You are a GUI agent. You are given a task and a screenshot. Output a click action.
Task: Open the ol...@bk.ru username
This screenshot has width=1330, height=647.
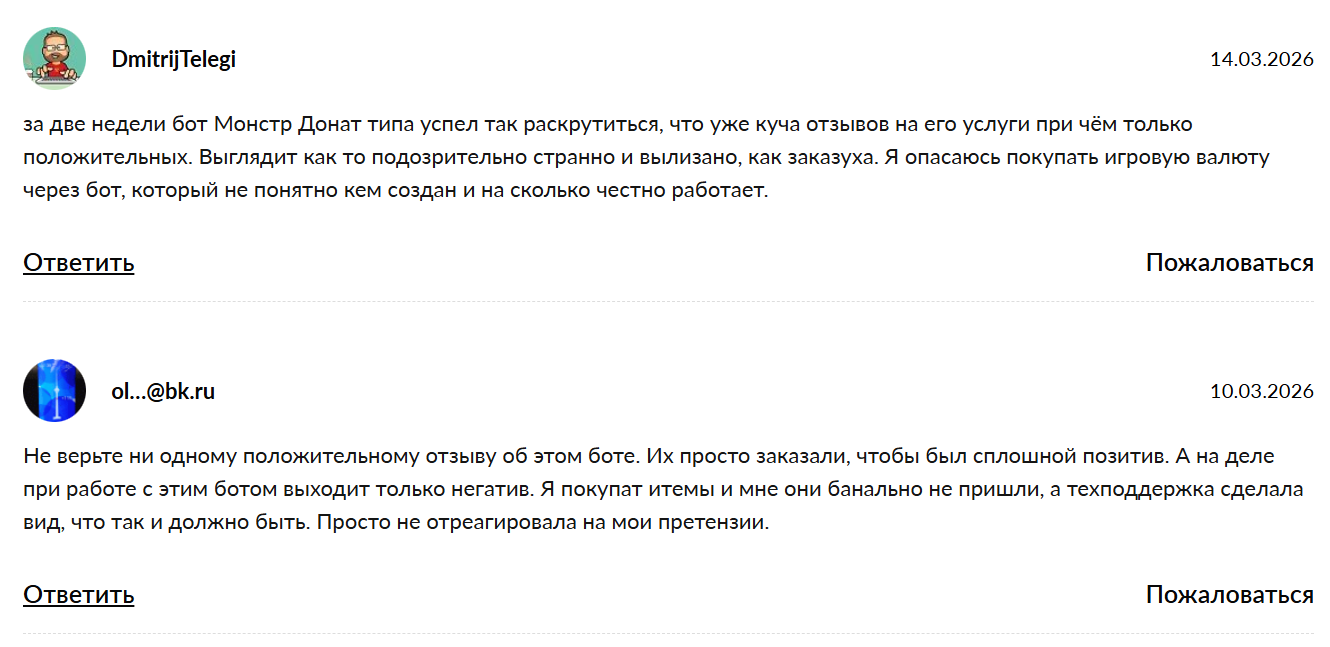coord(163,391)
